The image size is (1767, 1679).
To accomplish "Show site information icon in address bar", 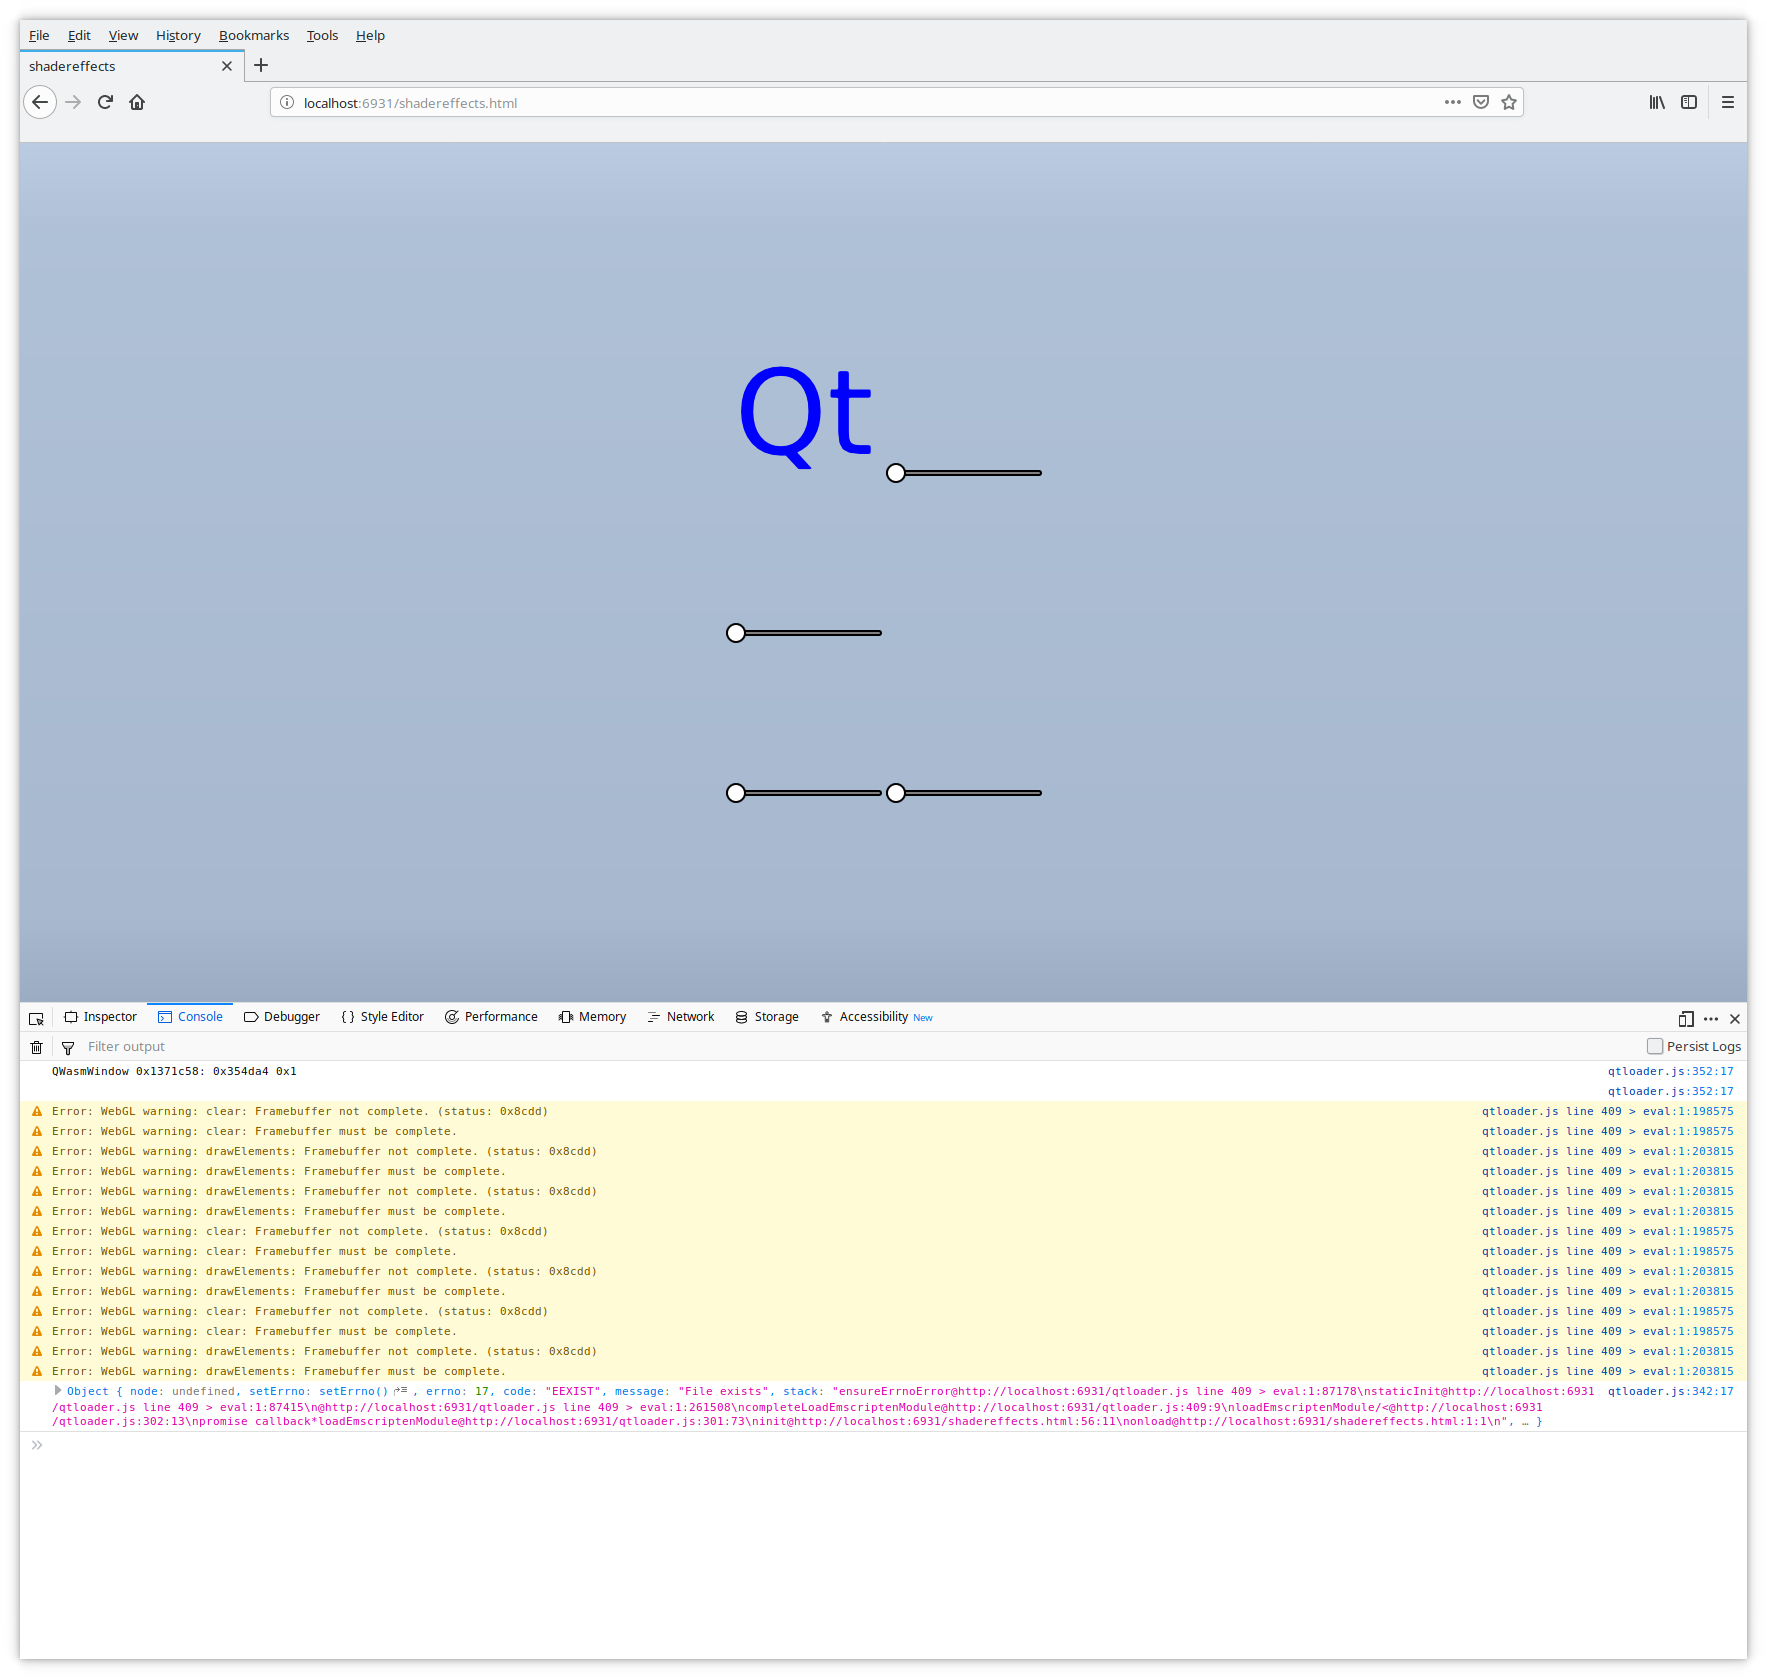I will tap(287, 102).
